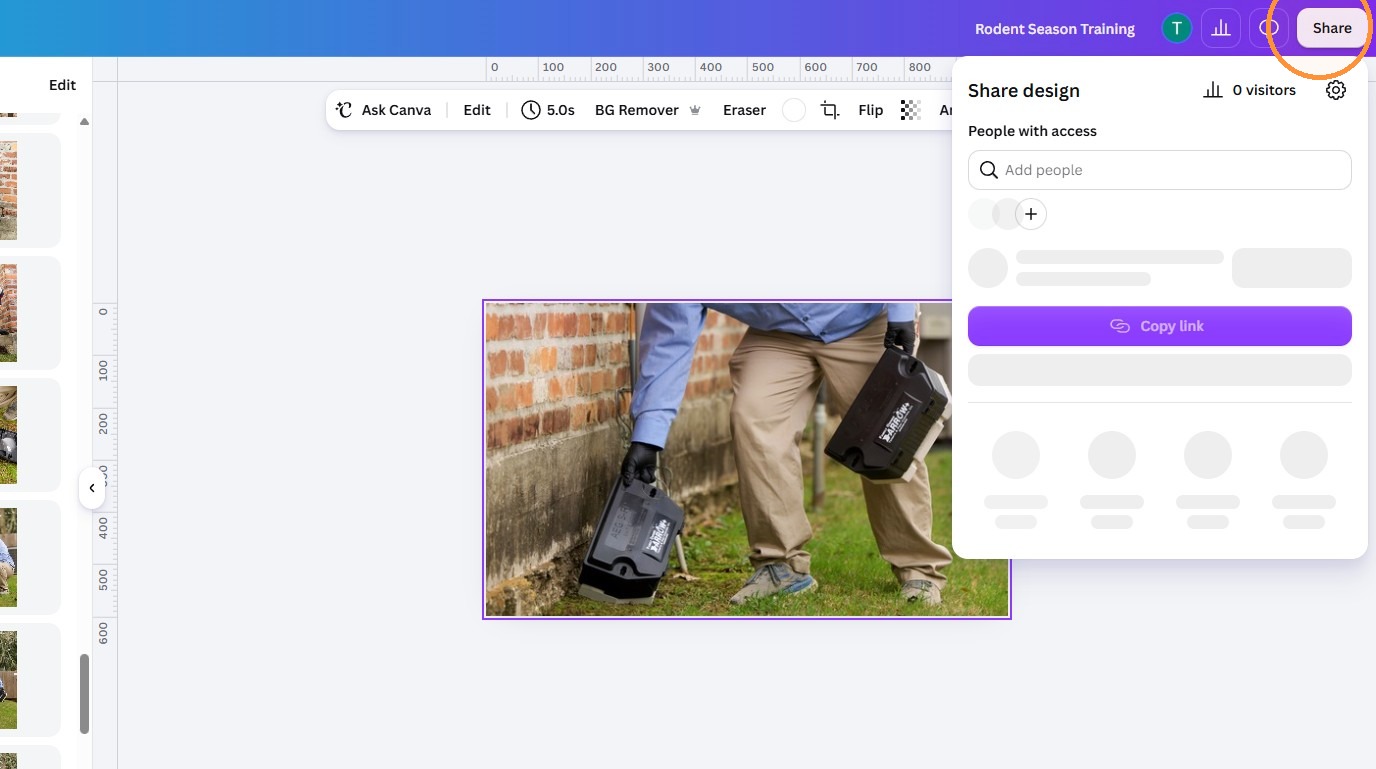Open the transparency checkerboard icon
The height and width of the screenshot is (769, 1376).
pos(910,110)
